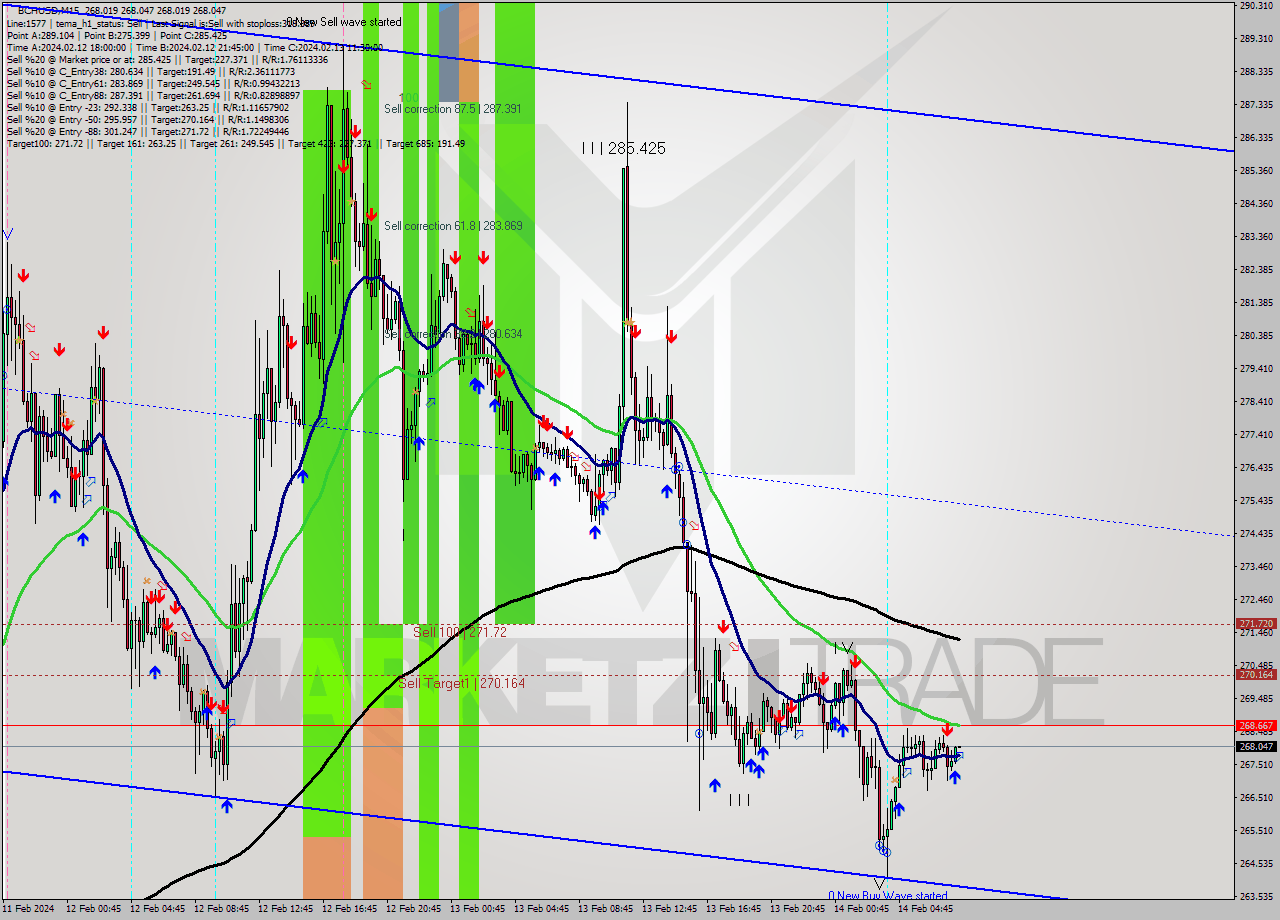The image size is (1280, 920).
Task: Select the 'Sell 100 | 271.72' level label
Action: point(460,632)
